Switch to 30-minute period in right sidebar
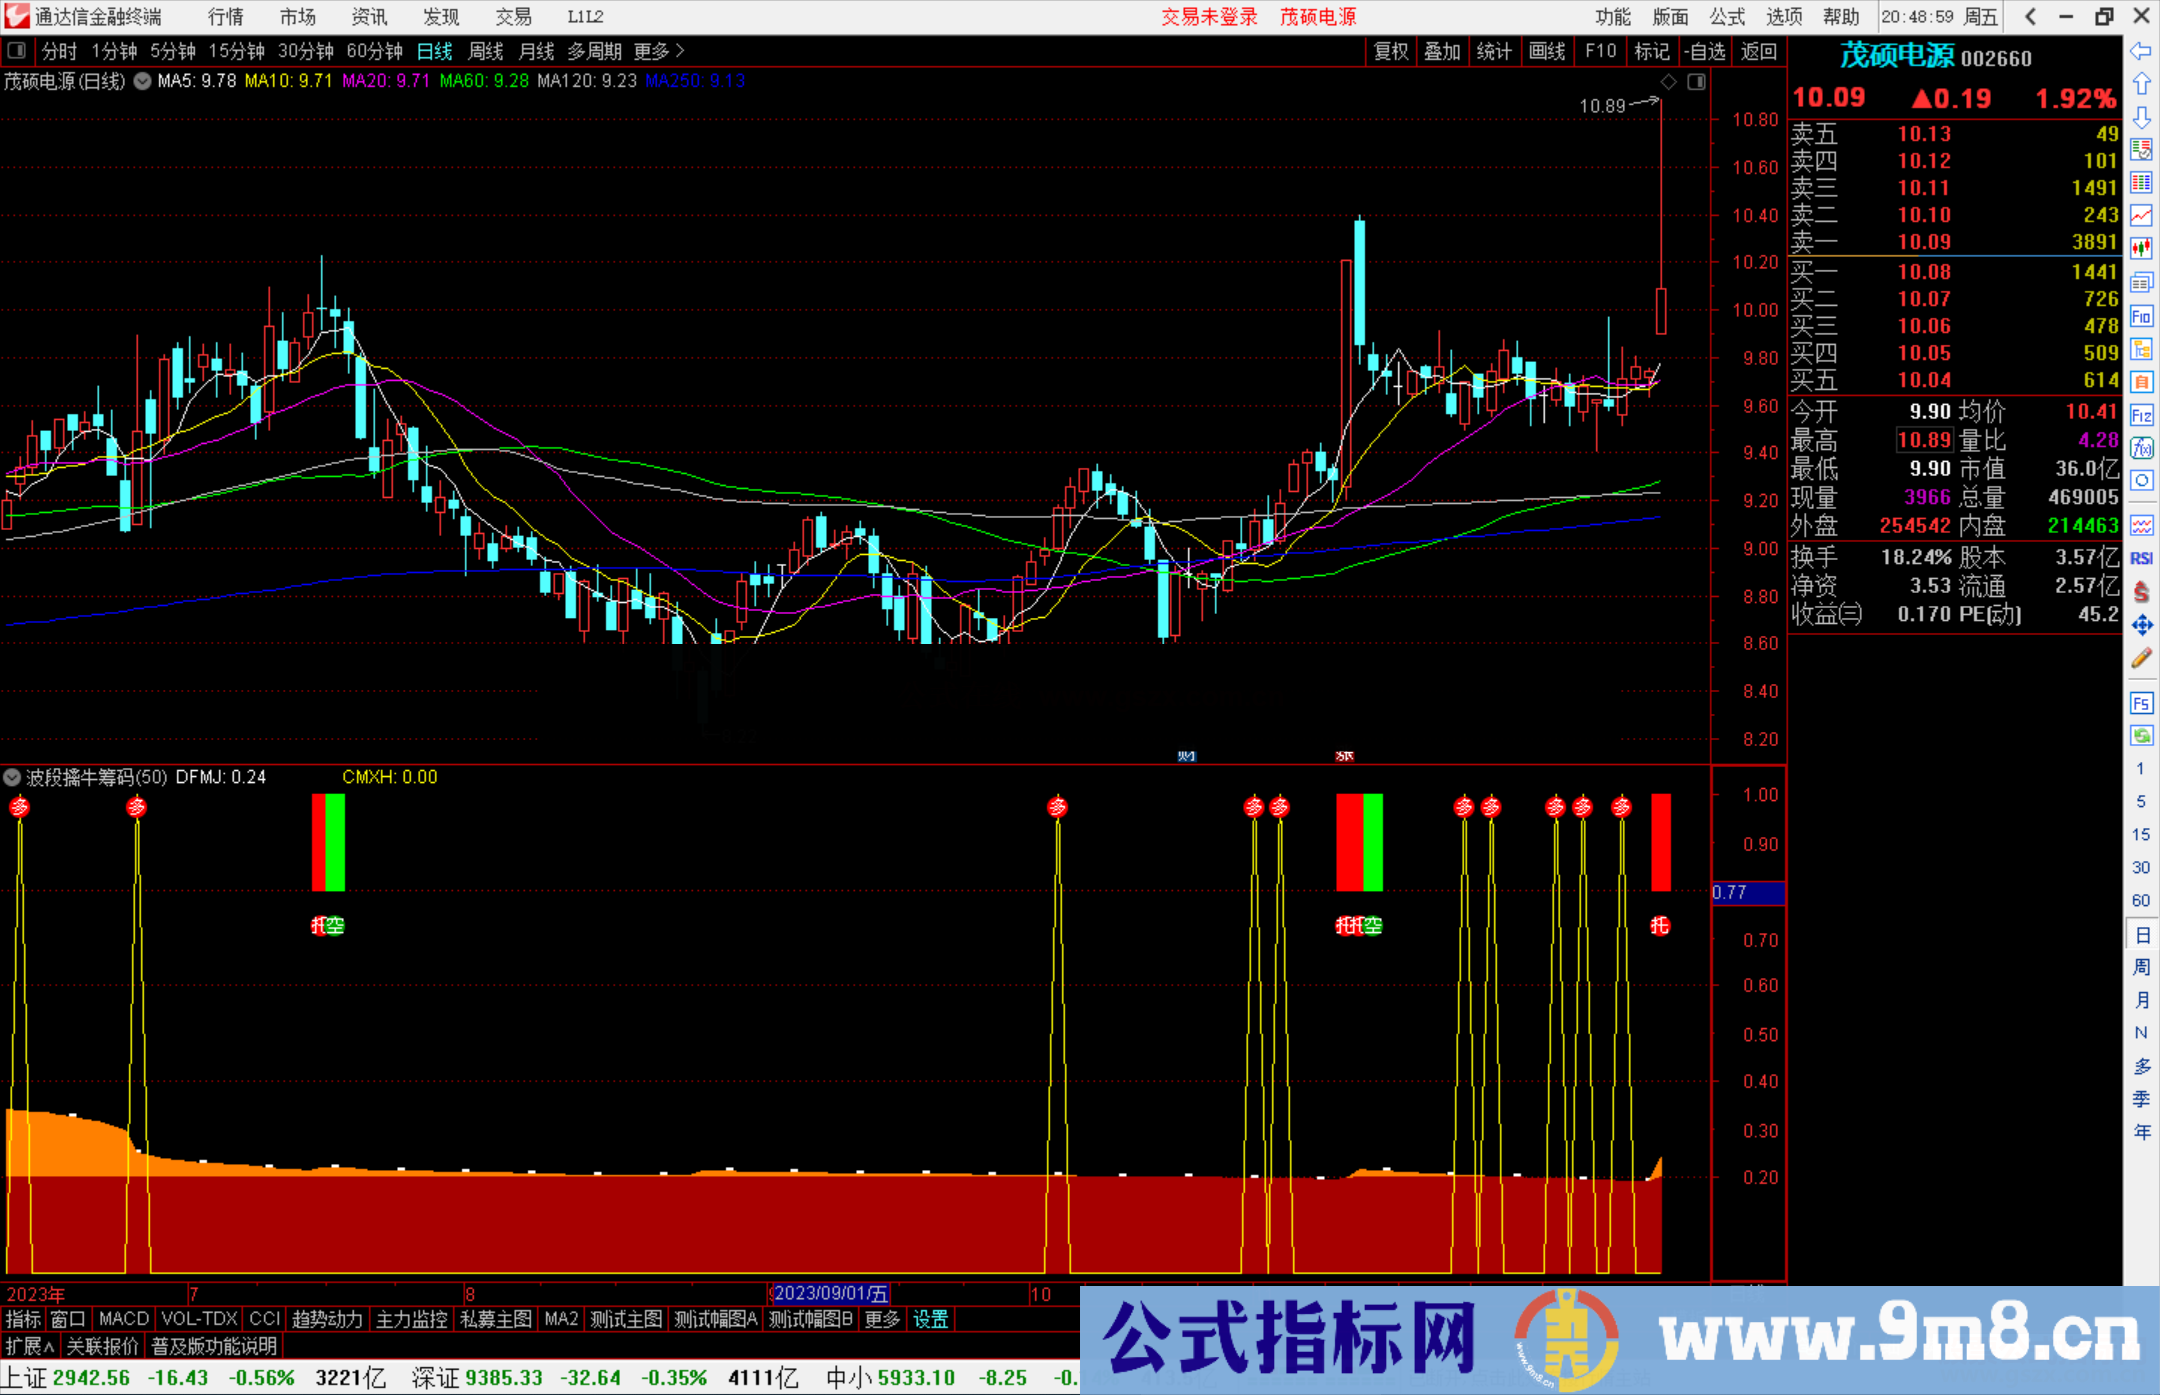The image size is (2160, 1395). [x=2140, y=867]
